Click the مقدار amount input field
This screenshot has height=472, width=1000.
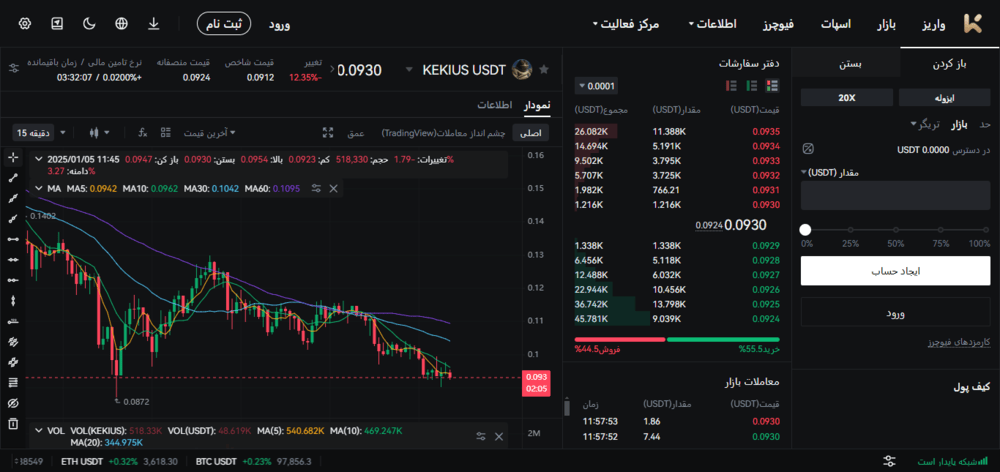[895, 195]
